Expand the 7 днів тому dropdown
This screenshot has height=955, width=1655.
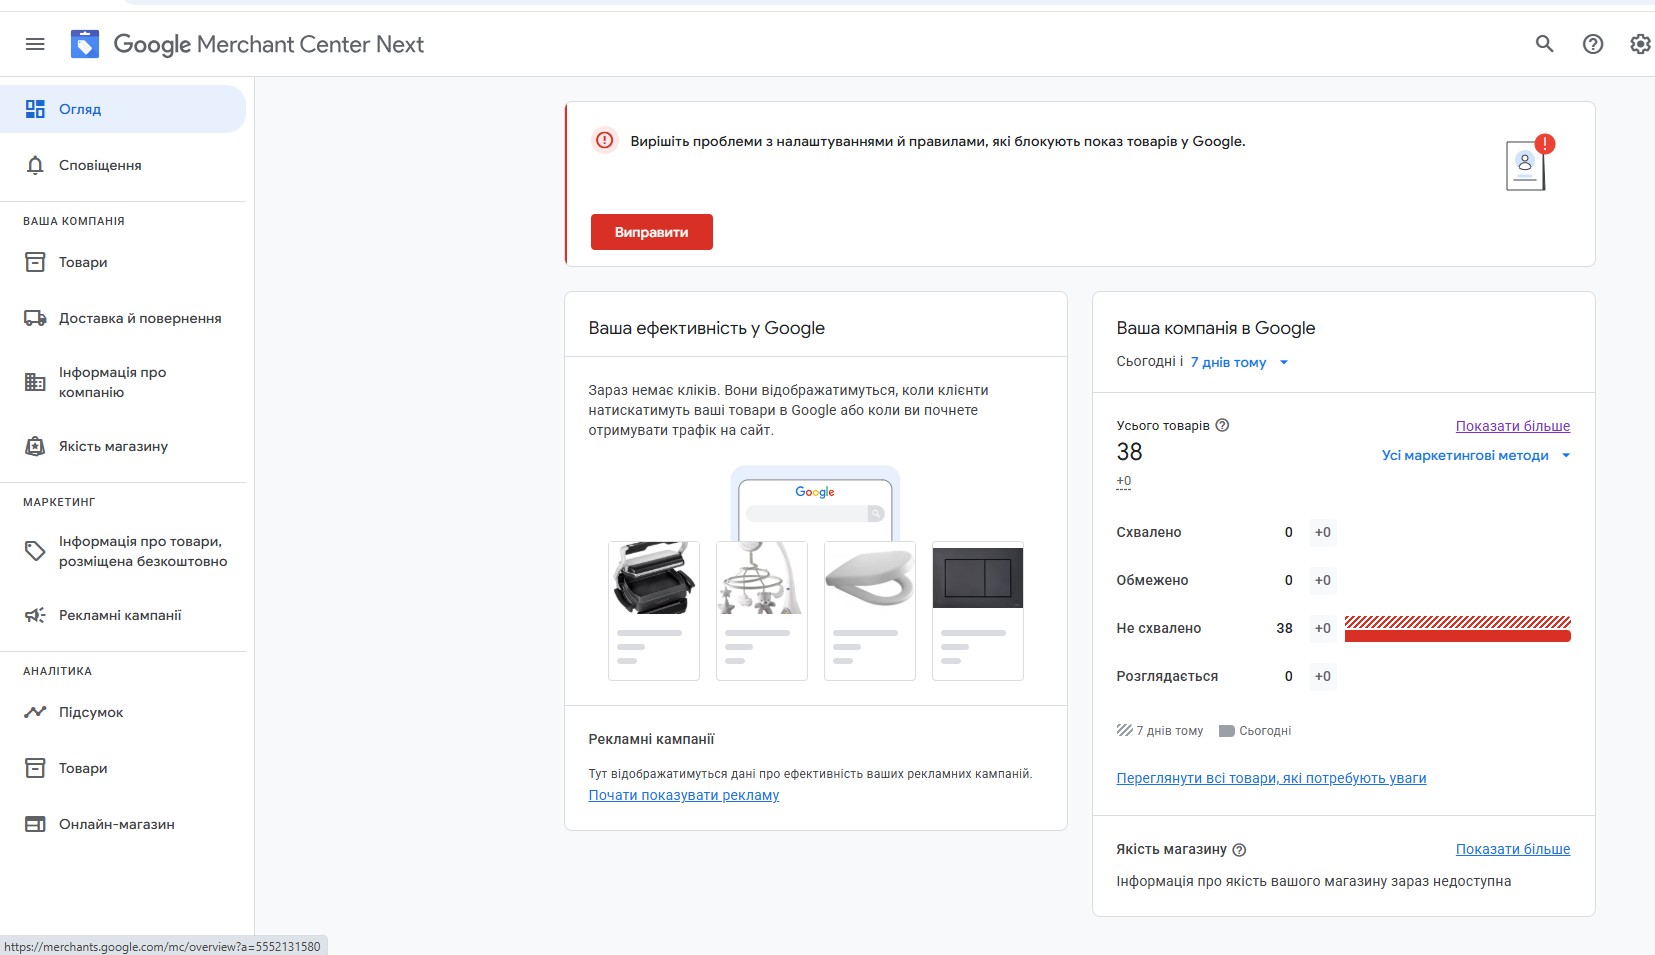(1240, 362)
